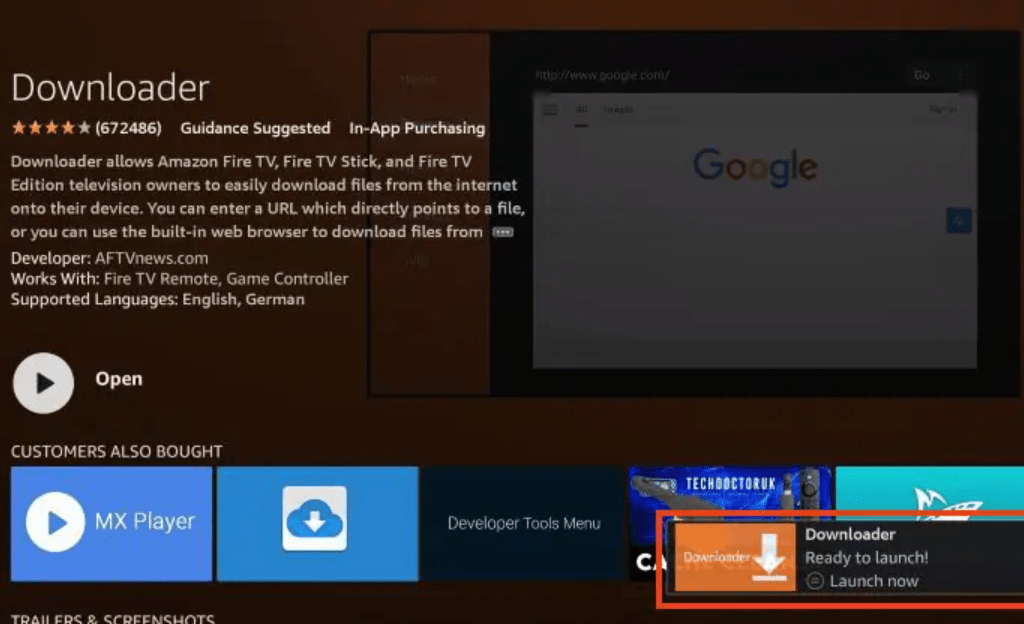This screenshot has height=624, width=1024.
Task: Click the Ready to launch! text
Action: 867,558
